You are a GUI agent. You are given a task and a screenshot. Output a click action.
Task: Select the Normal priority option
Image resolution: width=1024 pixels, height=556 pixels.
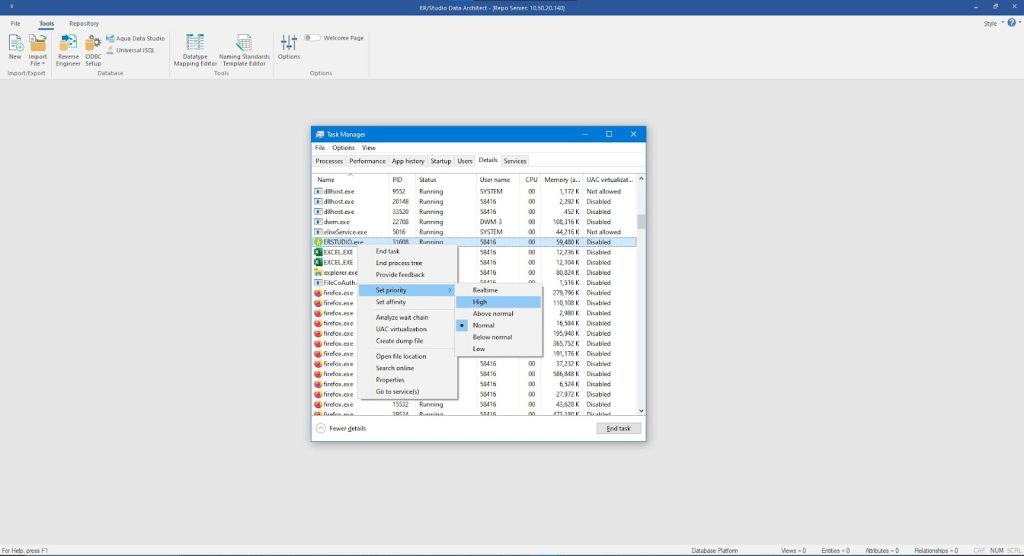(x=498, y=325)
